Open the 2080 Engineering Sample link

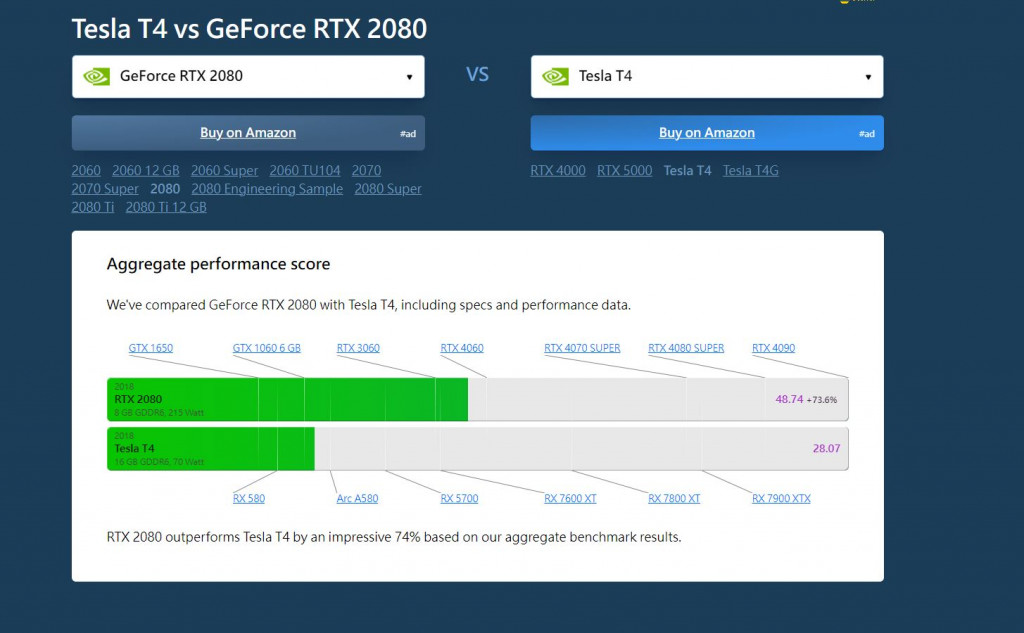pos(267,189)
